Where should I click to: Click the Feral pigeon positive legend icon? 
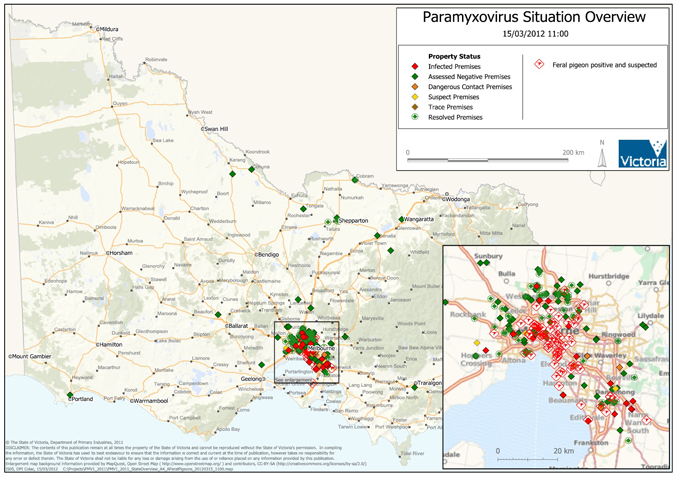(x=541, y=64)
